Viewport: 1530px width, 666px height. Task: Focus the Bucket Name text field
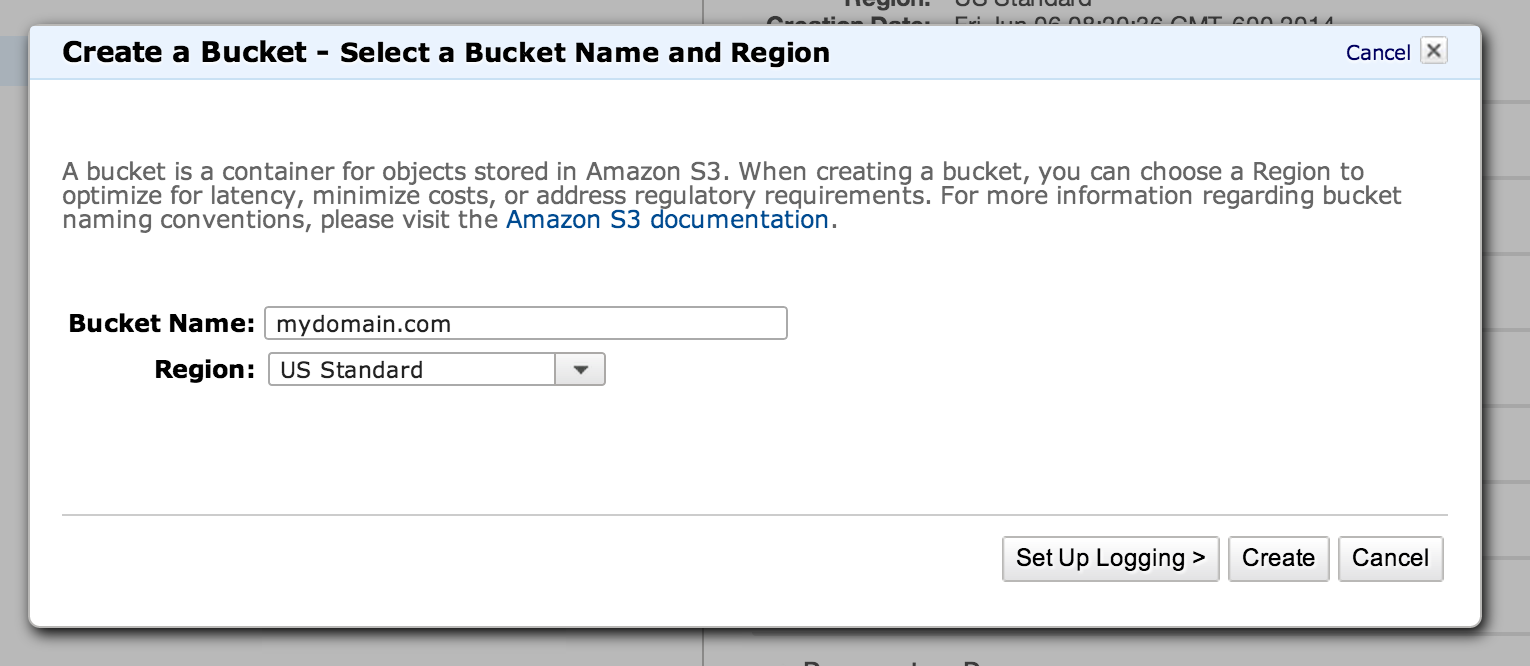pos(526,324)
